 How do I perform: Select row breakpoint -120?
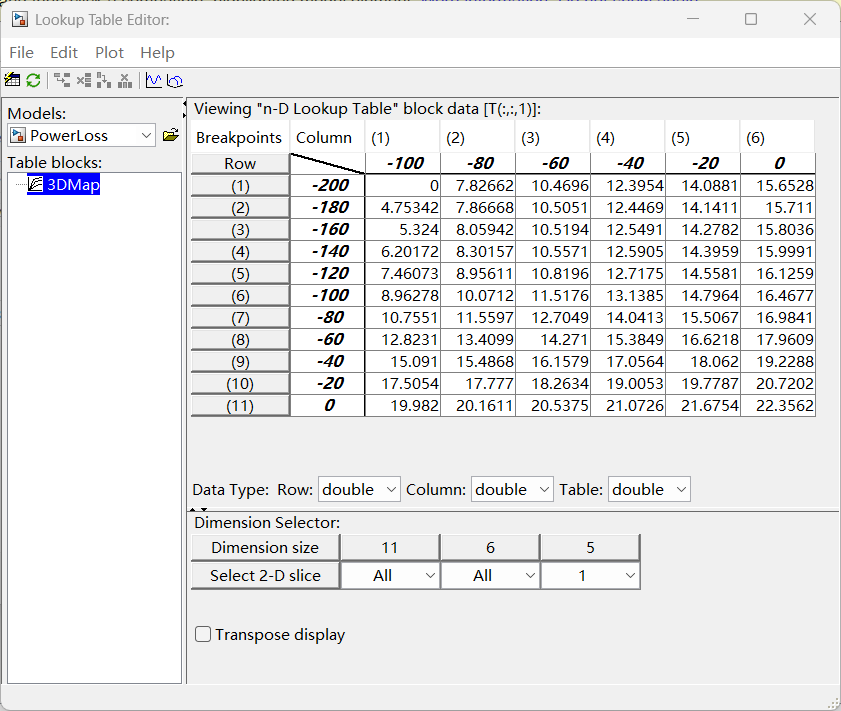(x=328, y=273)
